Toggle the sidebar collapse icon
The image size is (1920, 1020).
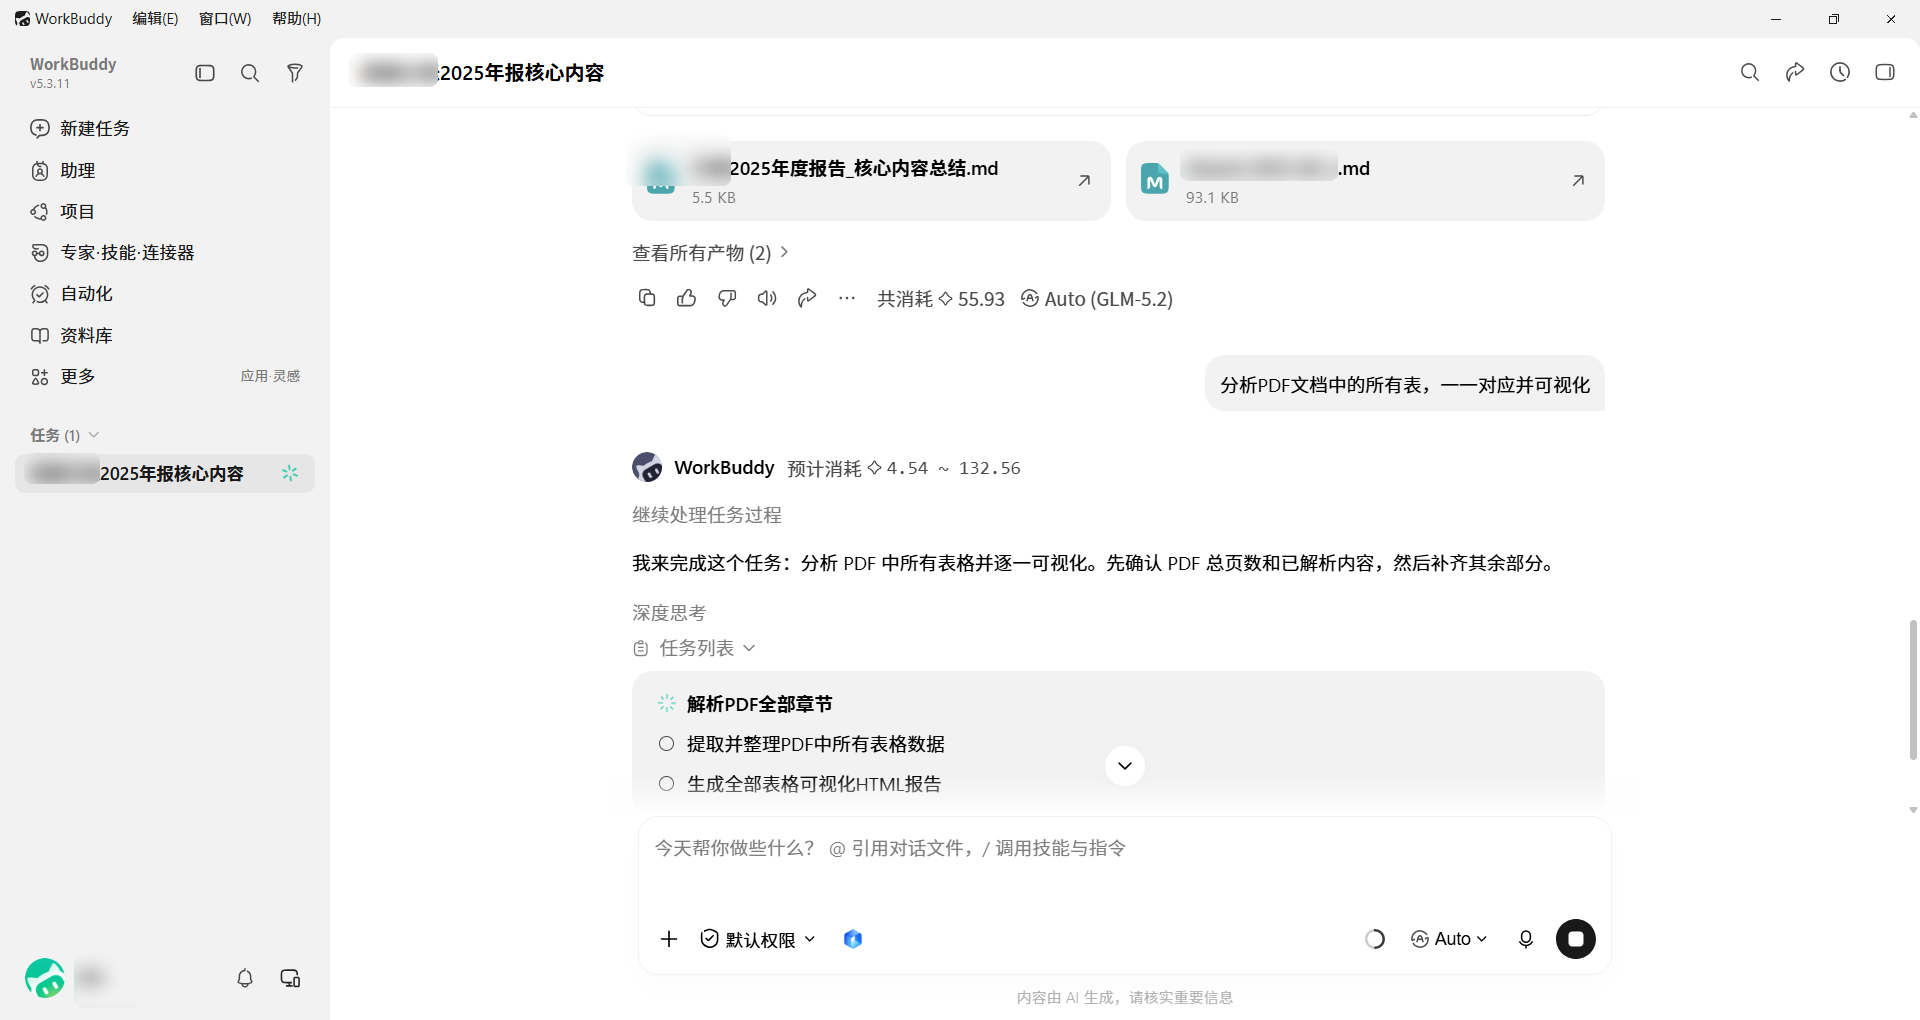[x=205, y=73]
